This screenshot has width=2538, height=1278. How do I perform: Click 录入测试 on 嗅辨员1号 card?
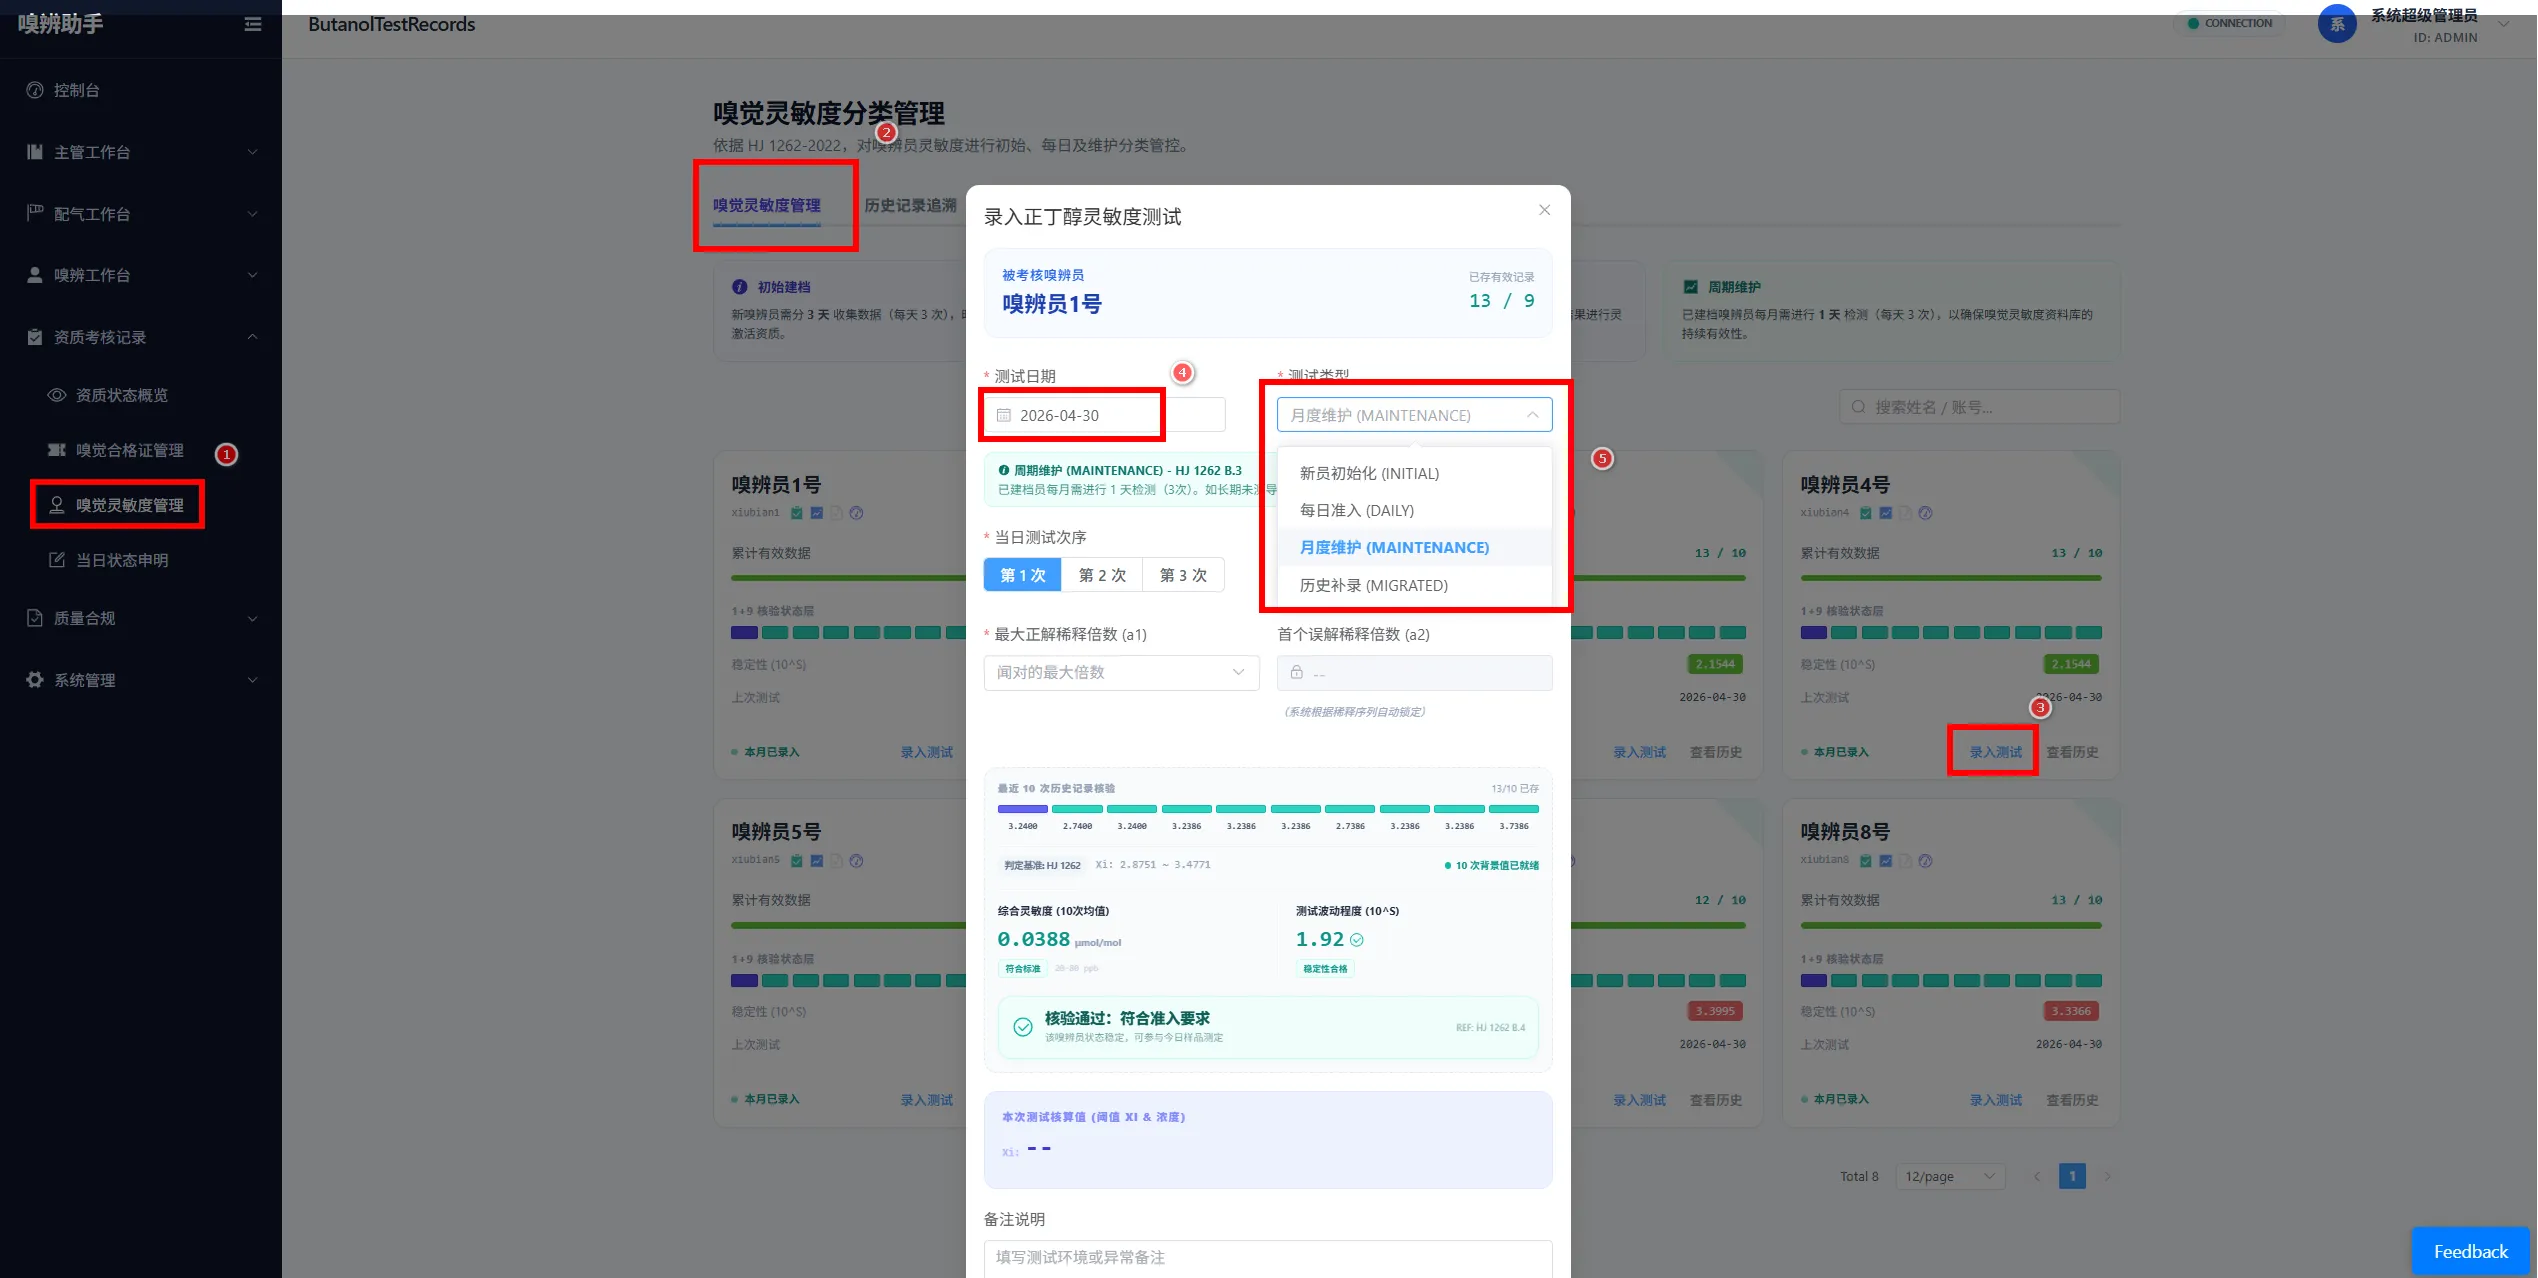coord(926,752)
